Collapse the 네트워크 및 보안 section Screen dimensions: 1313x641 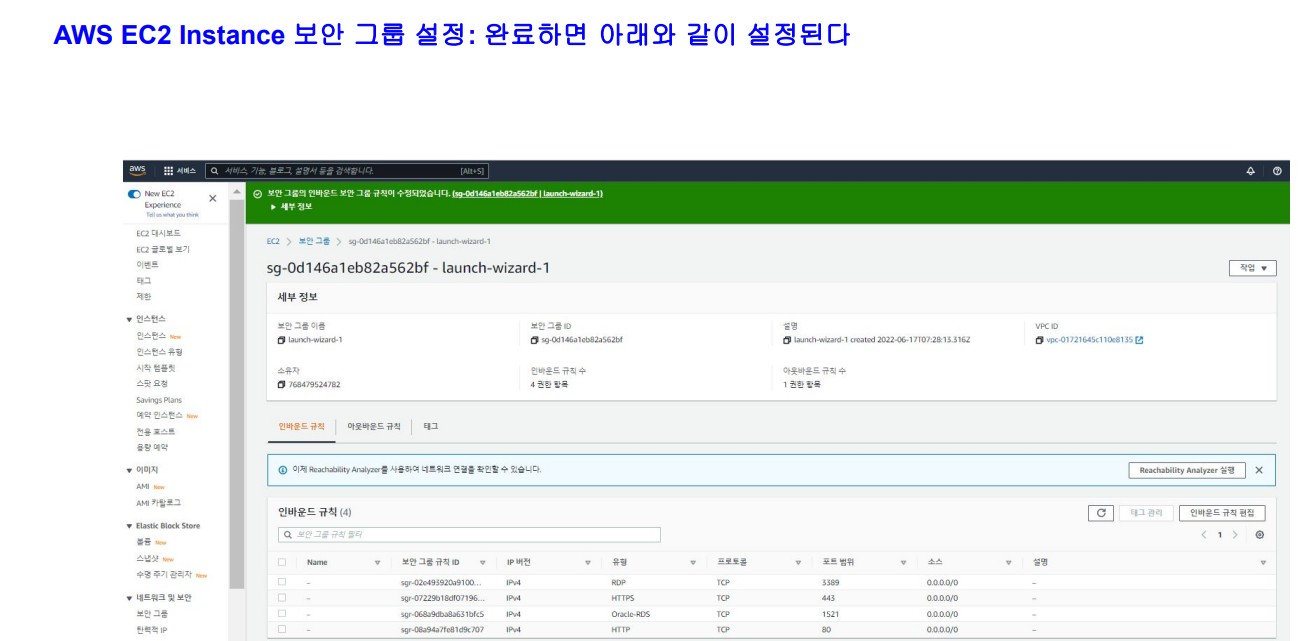tap(129, 598)
